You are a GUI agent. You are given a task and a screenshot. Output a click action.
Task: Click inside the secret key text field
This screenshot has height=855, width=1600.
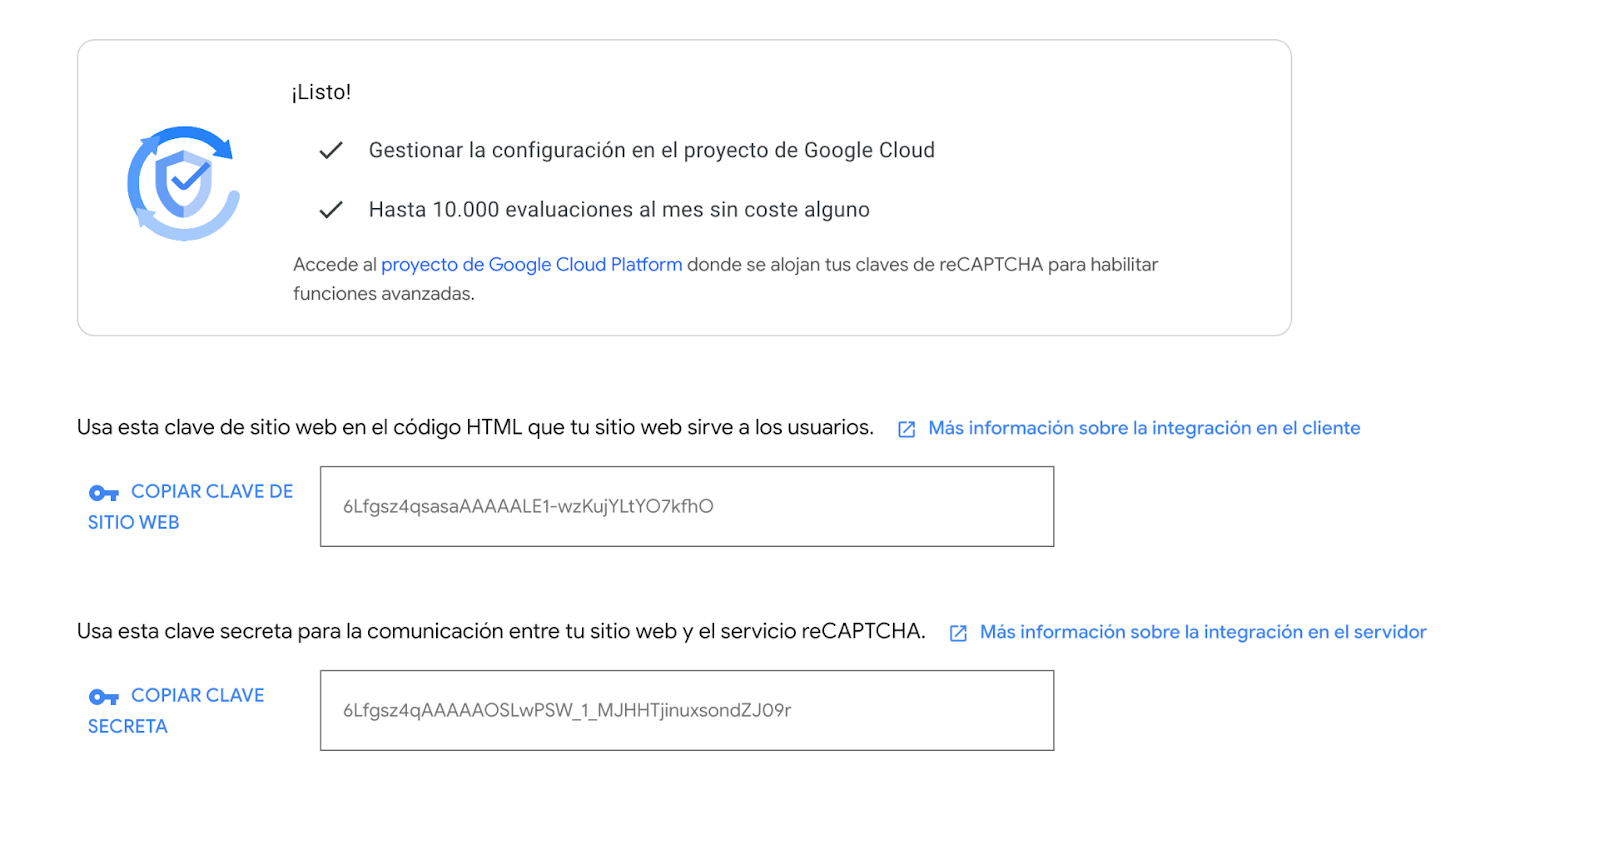coord(686,710)
